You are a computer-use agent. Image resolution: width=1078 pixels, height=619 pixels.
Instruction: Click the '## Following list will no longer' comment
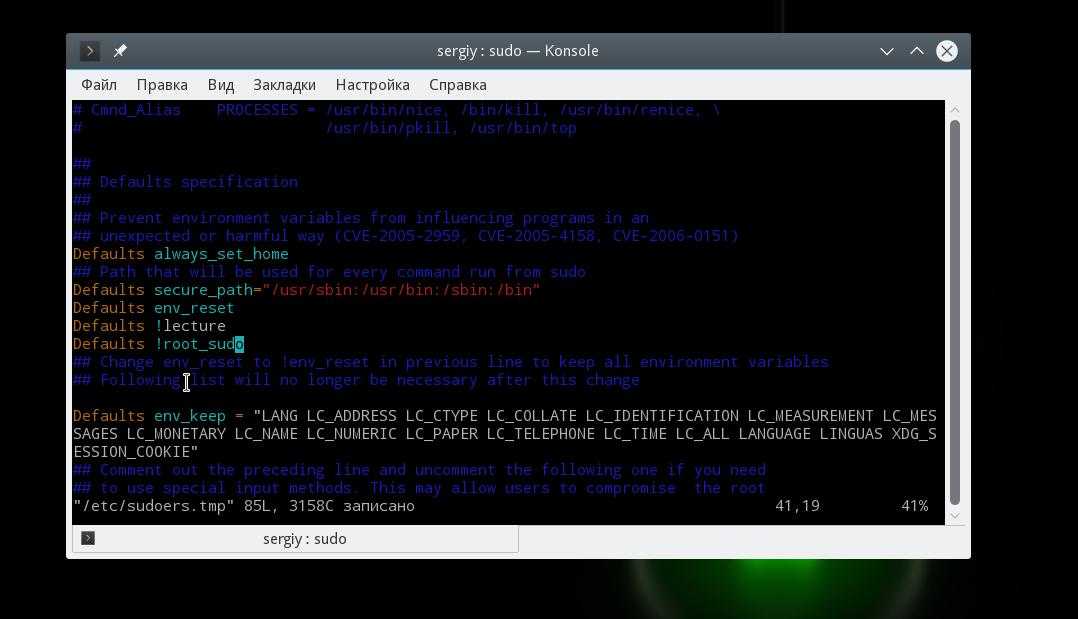[356, 380]
